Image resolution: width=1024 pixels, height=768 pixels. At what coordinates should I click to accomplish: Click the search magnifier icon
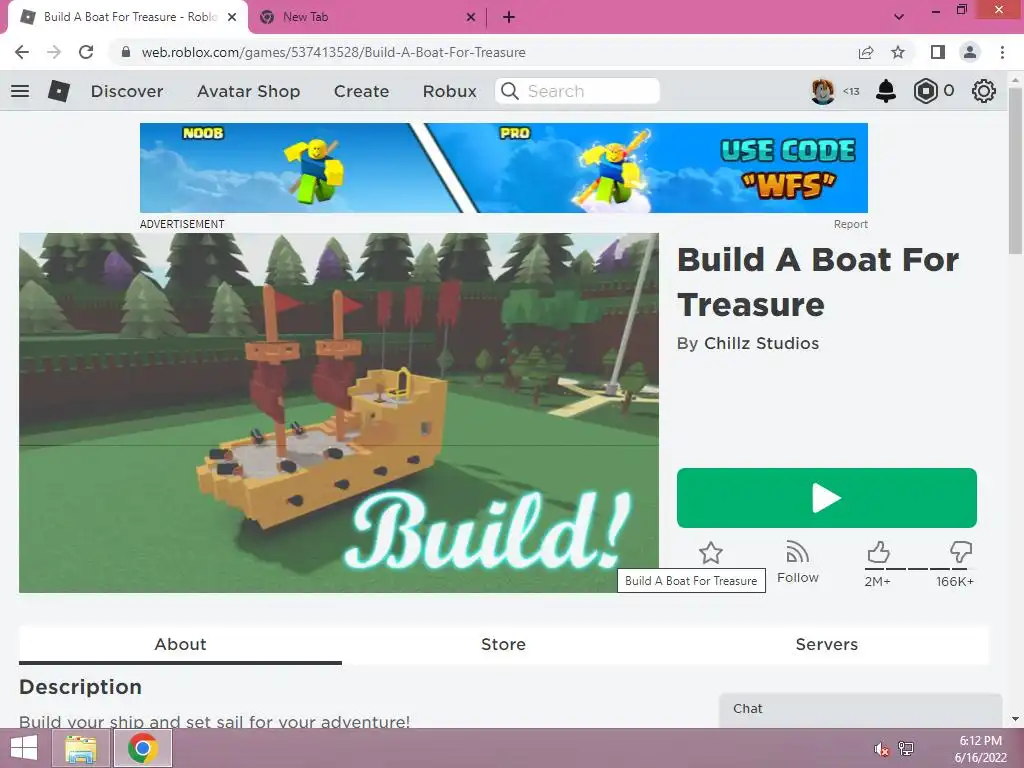point(509,91)
